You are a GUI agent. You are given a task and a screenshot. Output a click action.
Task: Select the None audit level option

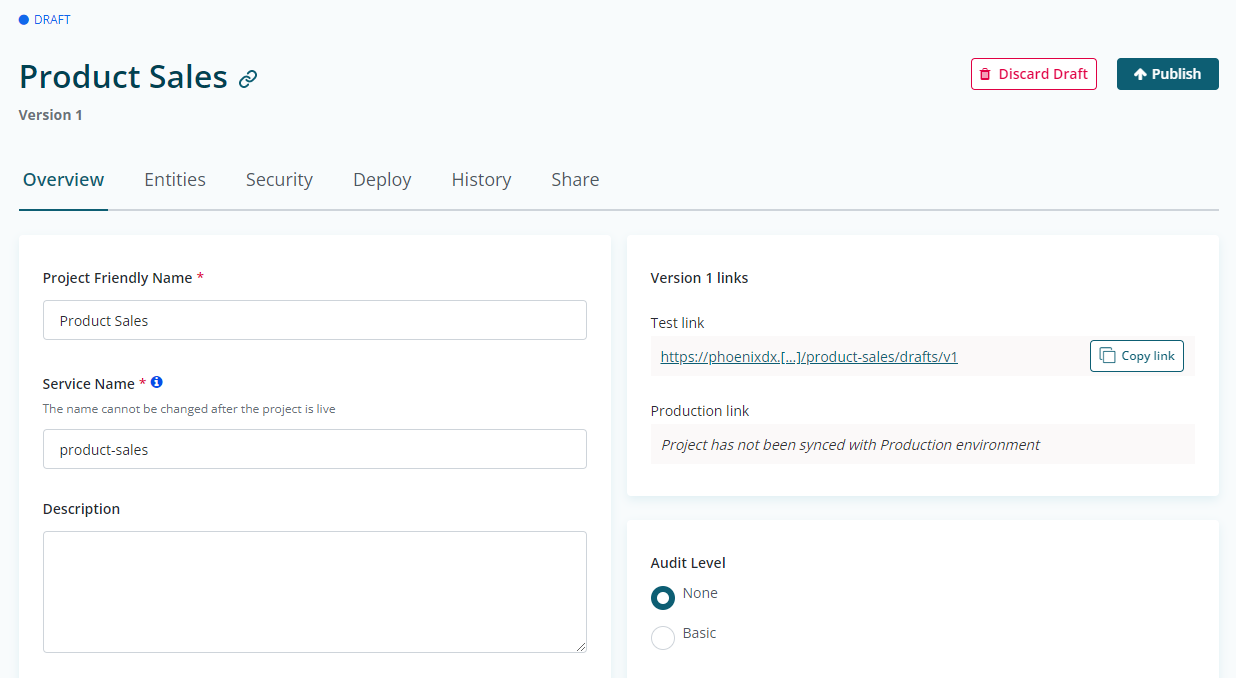(663, 597)
